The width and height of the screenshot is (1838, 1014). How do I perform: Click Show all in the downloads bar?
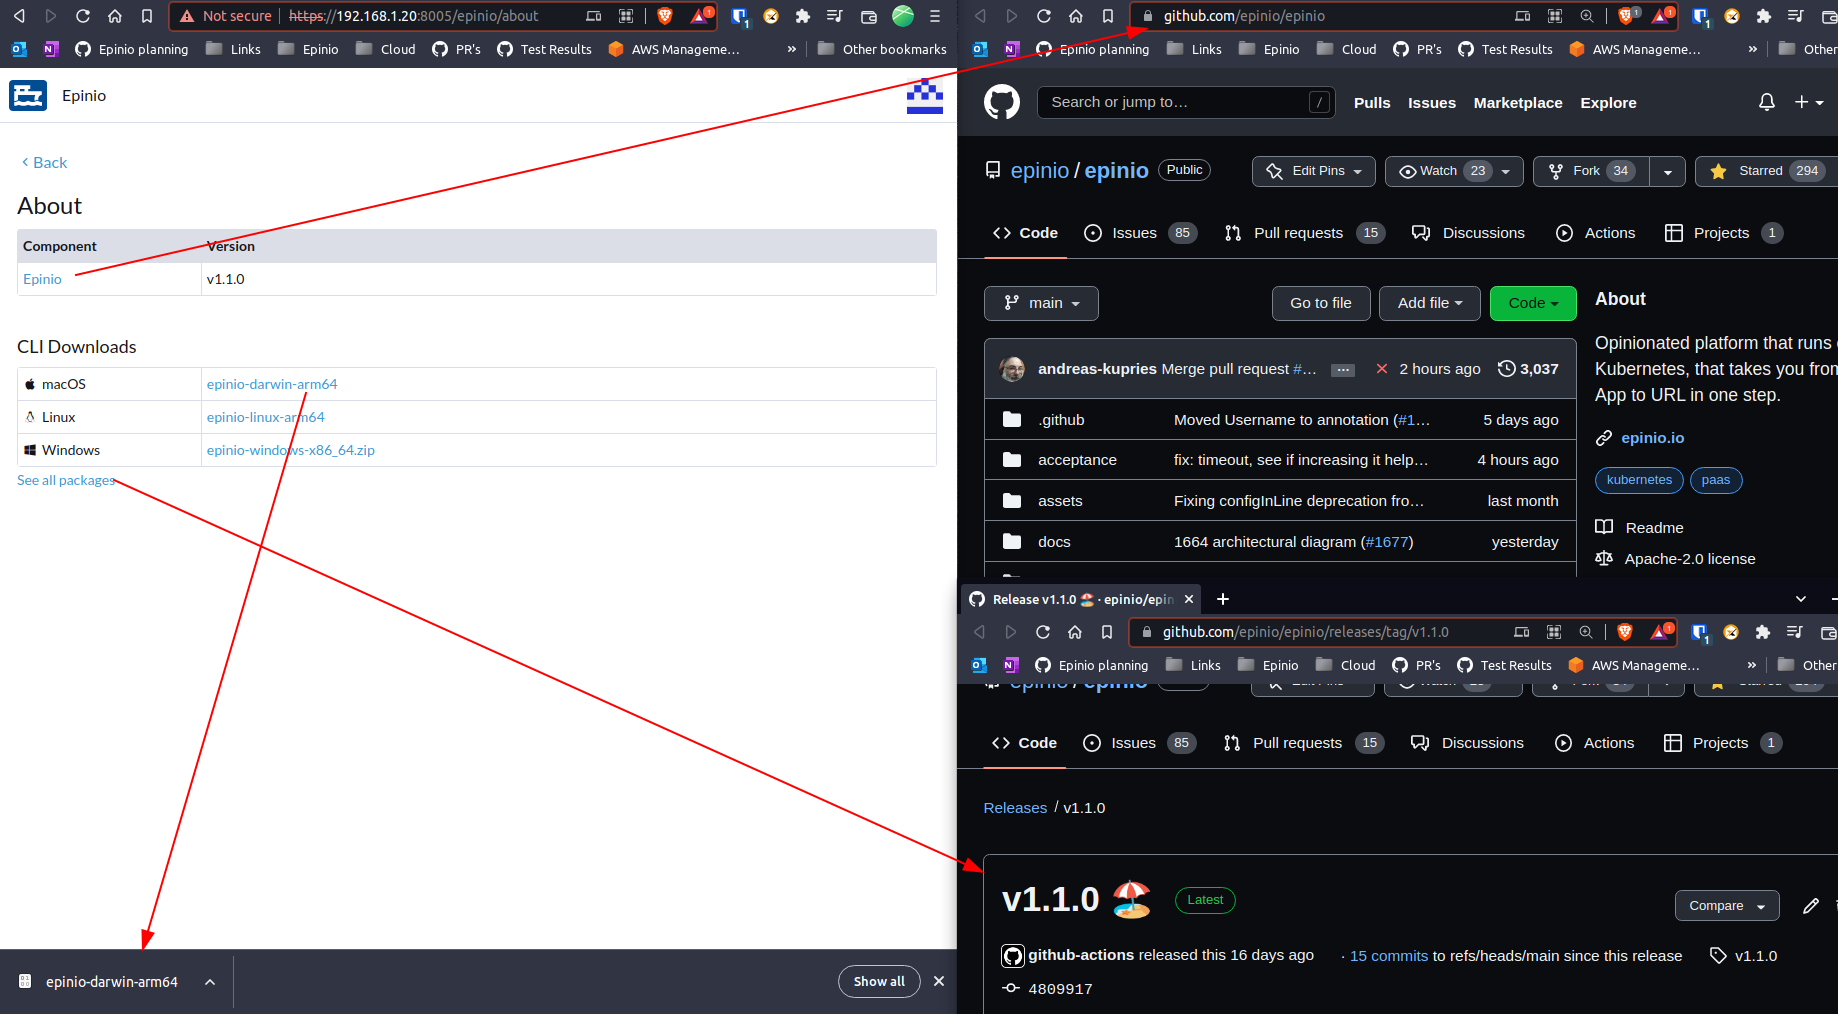(x=879, y=981)
